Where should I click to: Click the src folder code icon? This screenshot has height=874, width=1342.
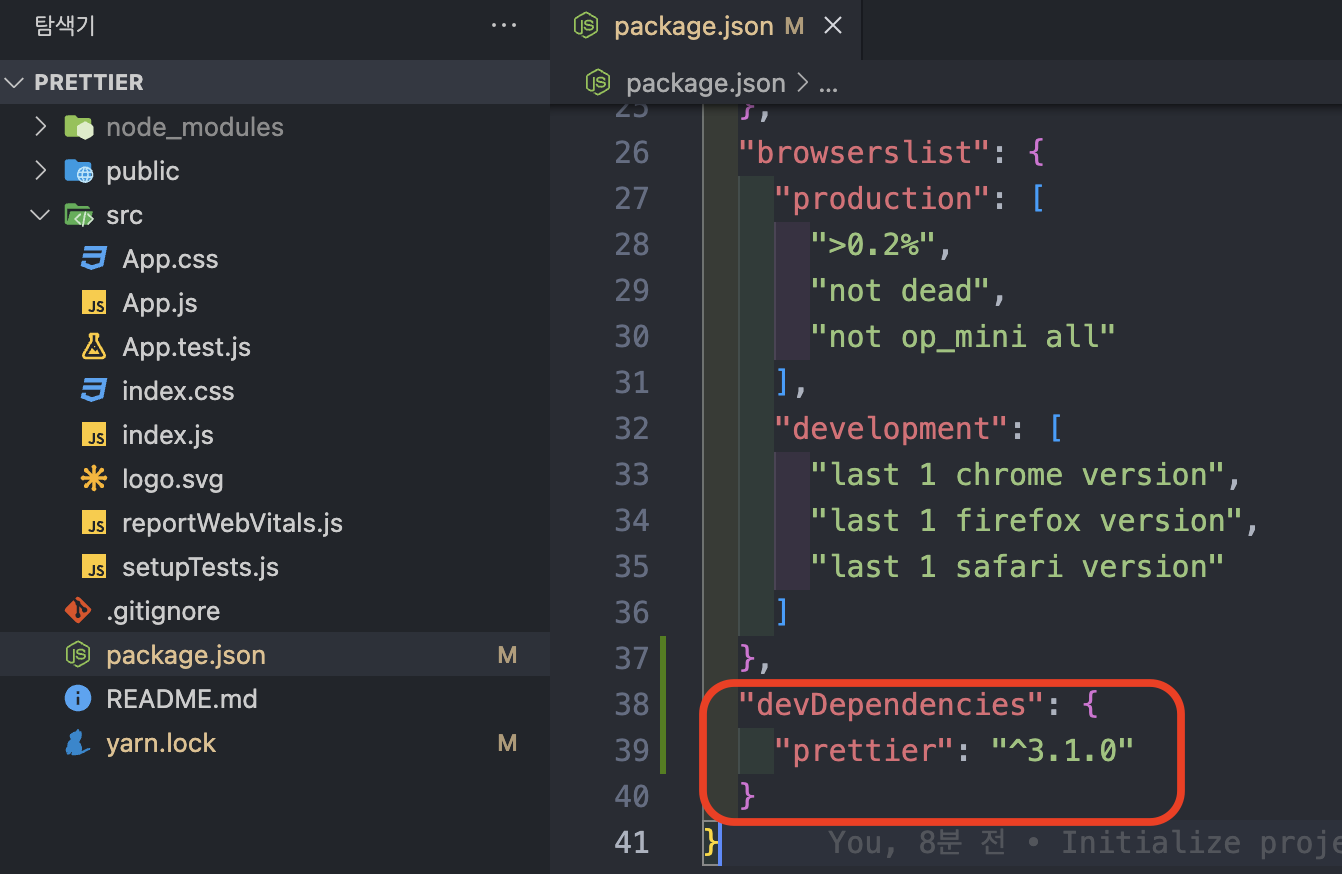pyautogui.click(x=79, y=215)
